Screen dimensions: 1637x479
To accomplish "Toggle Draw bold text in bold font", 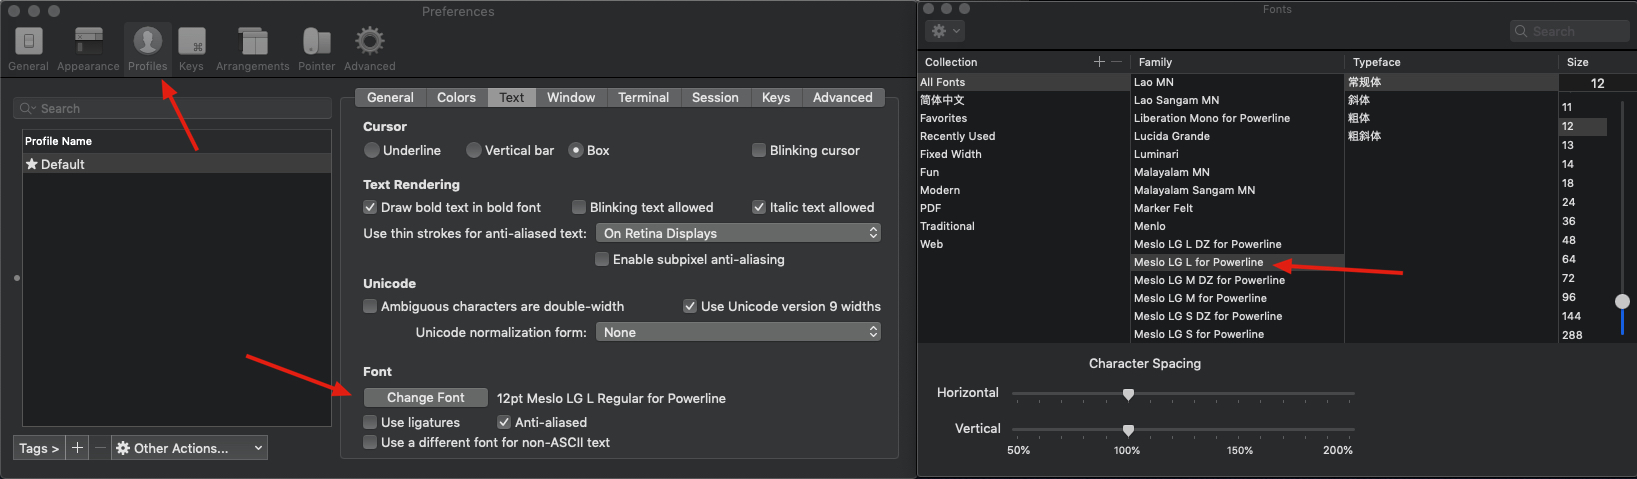I will [370, 207].
